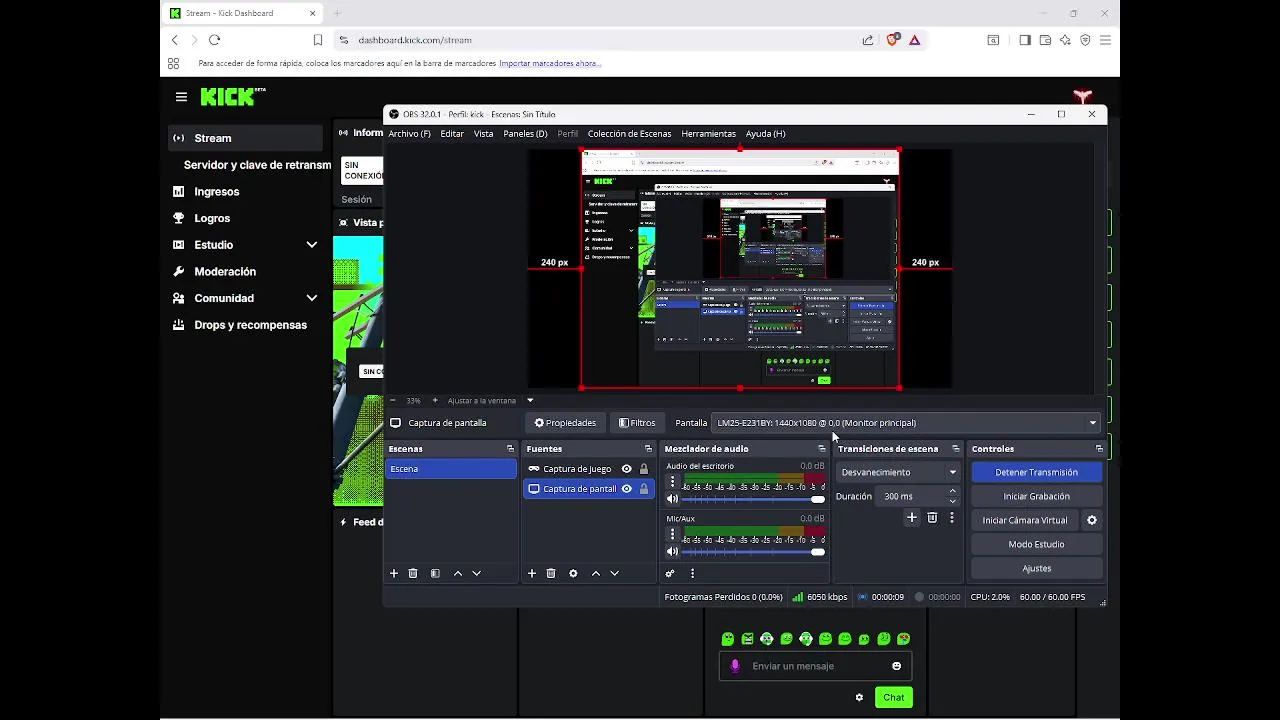The width and height of the screenshot is (1280, 720).
Task: Mute the Mic/Aux speaker icon
Action: point(672,551)
